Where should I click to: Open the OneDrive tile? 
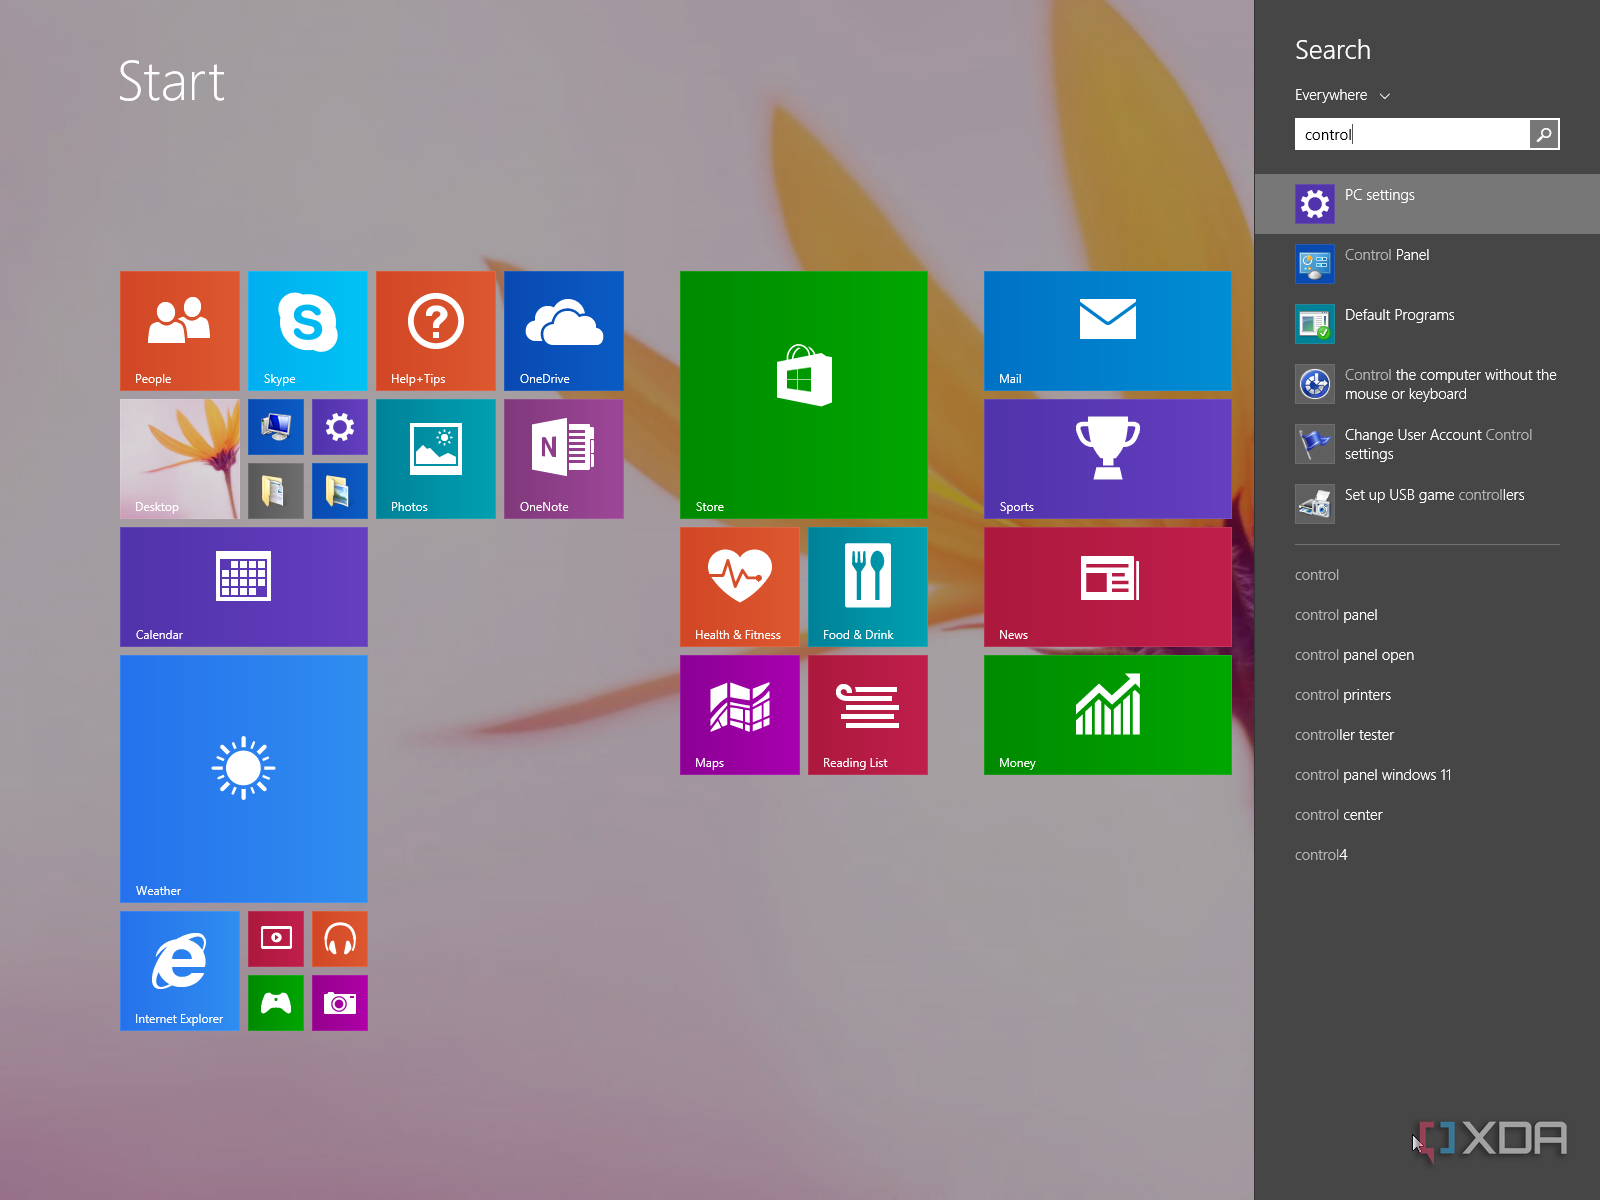(x=563, y=330)
